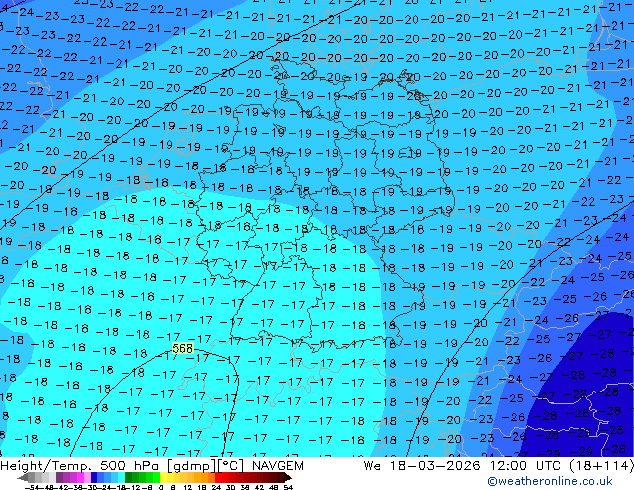Click the We 18-03-2026 date label
The width and height of the screenshot is (634, 490).
coord(422,466)
